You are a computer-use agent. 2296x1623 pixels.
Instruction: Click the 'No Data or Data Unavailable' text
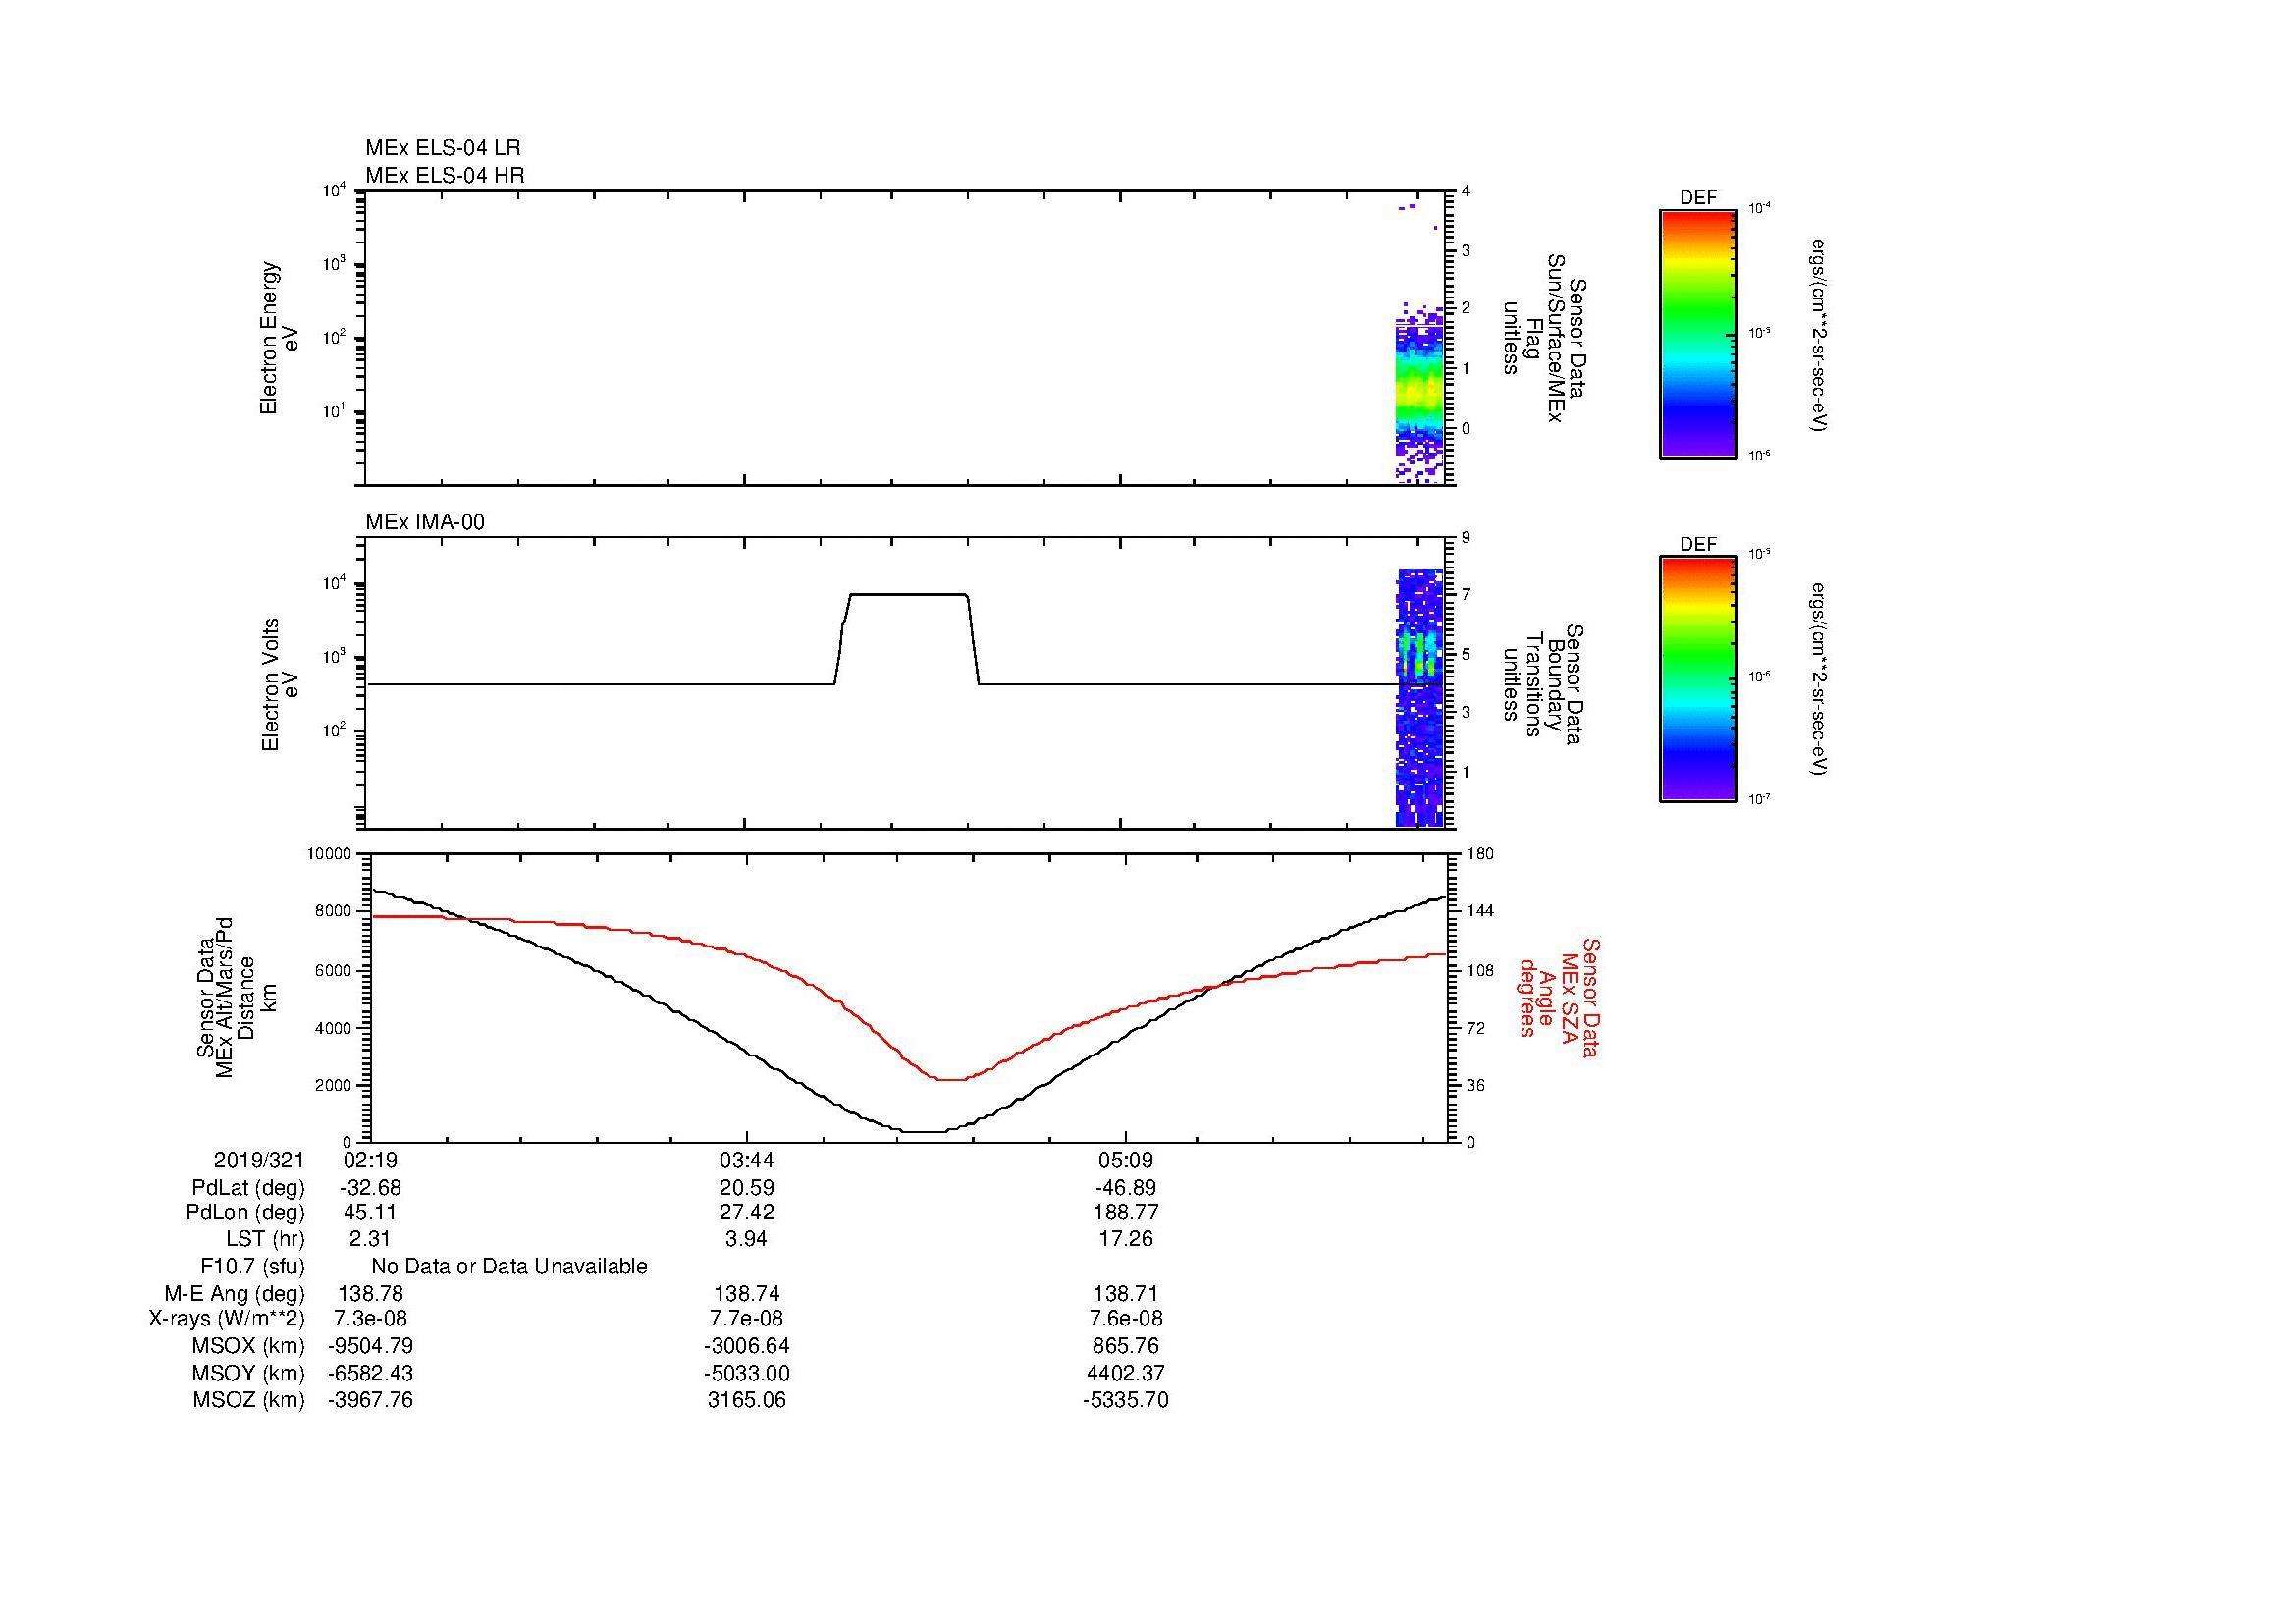(509, 1267)
